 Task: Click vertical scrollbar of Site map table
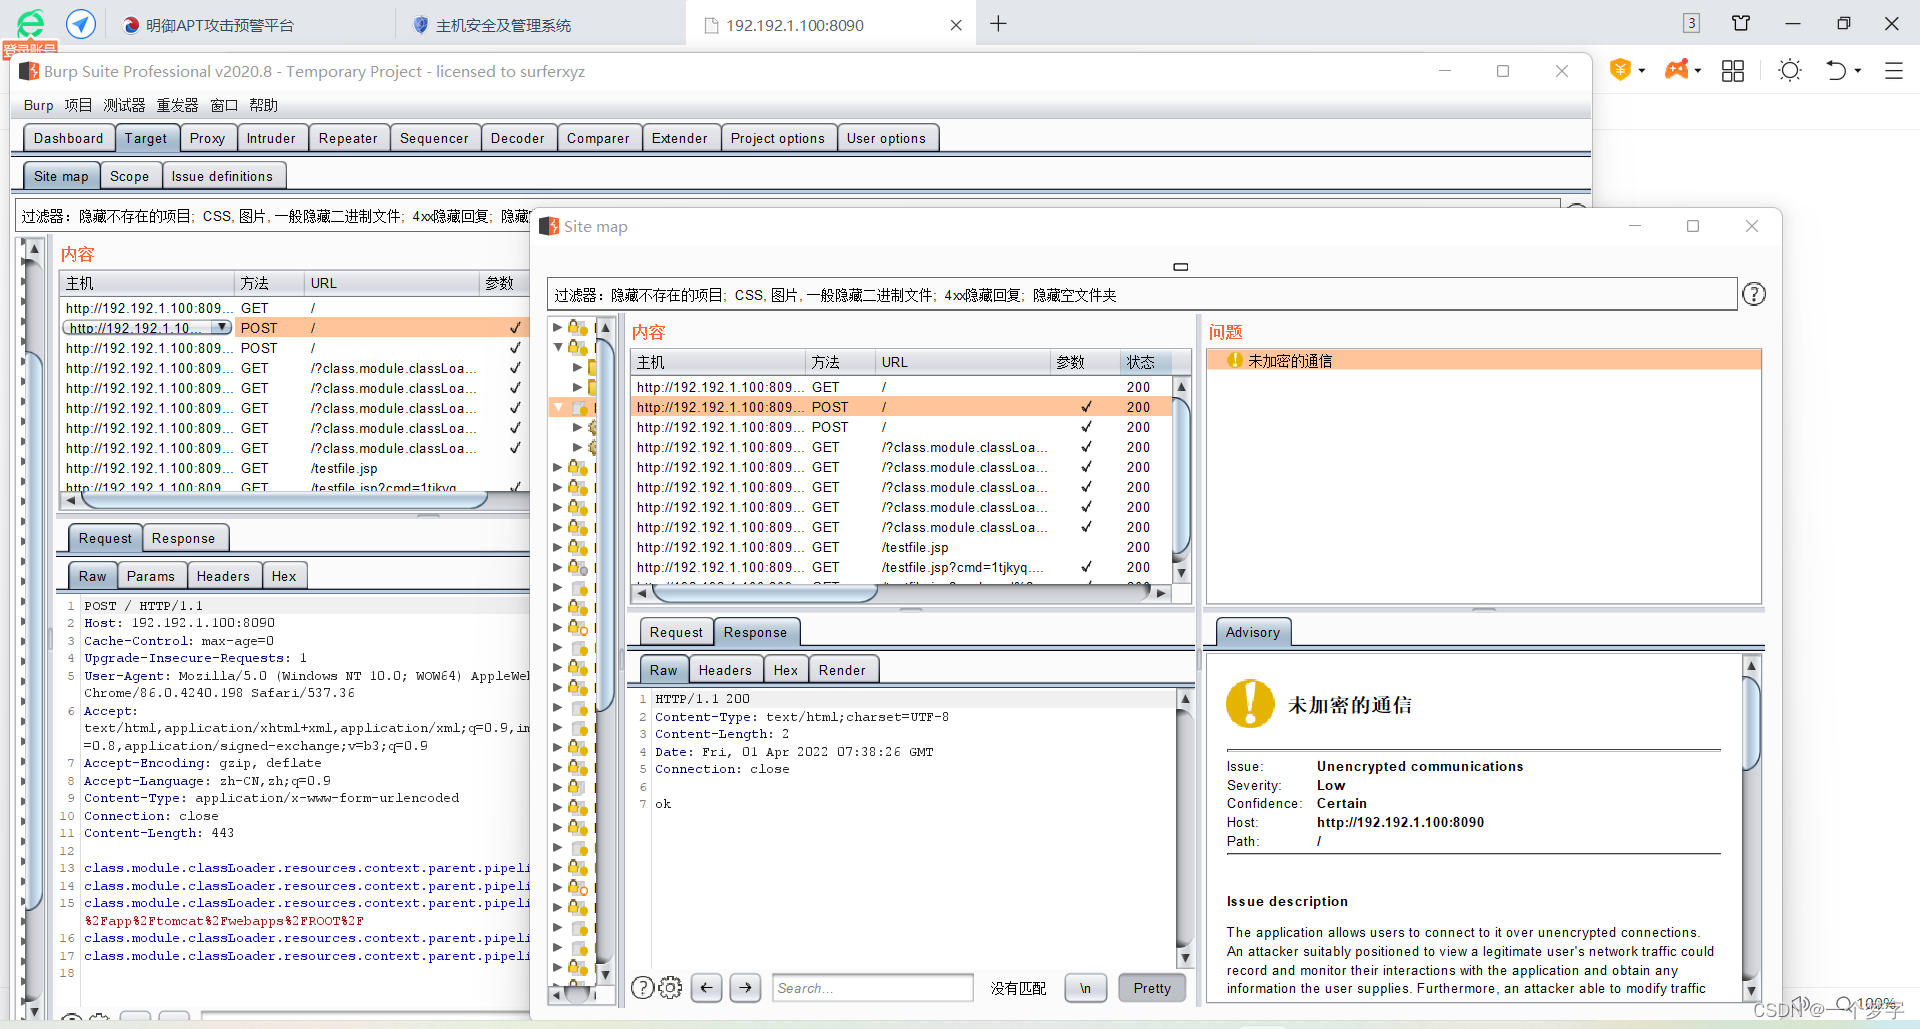(x=1181, y=475)
